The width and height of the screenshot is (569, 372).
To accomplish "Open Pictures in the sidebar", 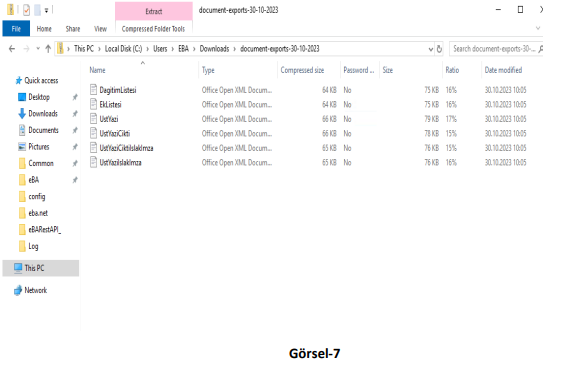I will (38, 147).
